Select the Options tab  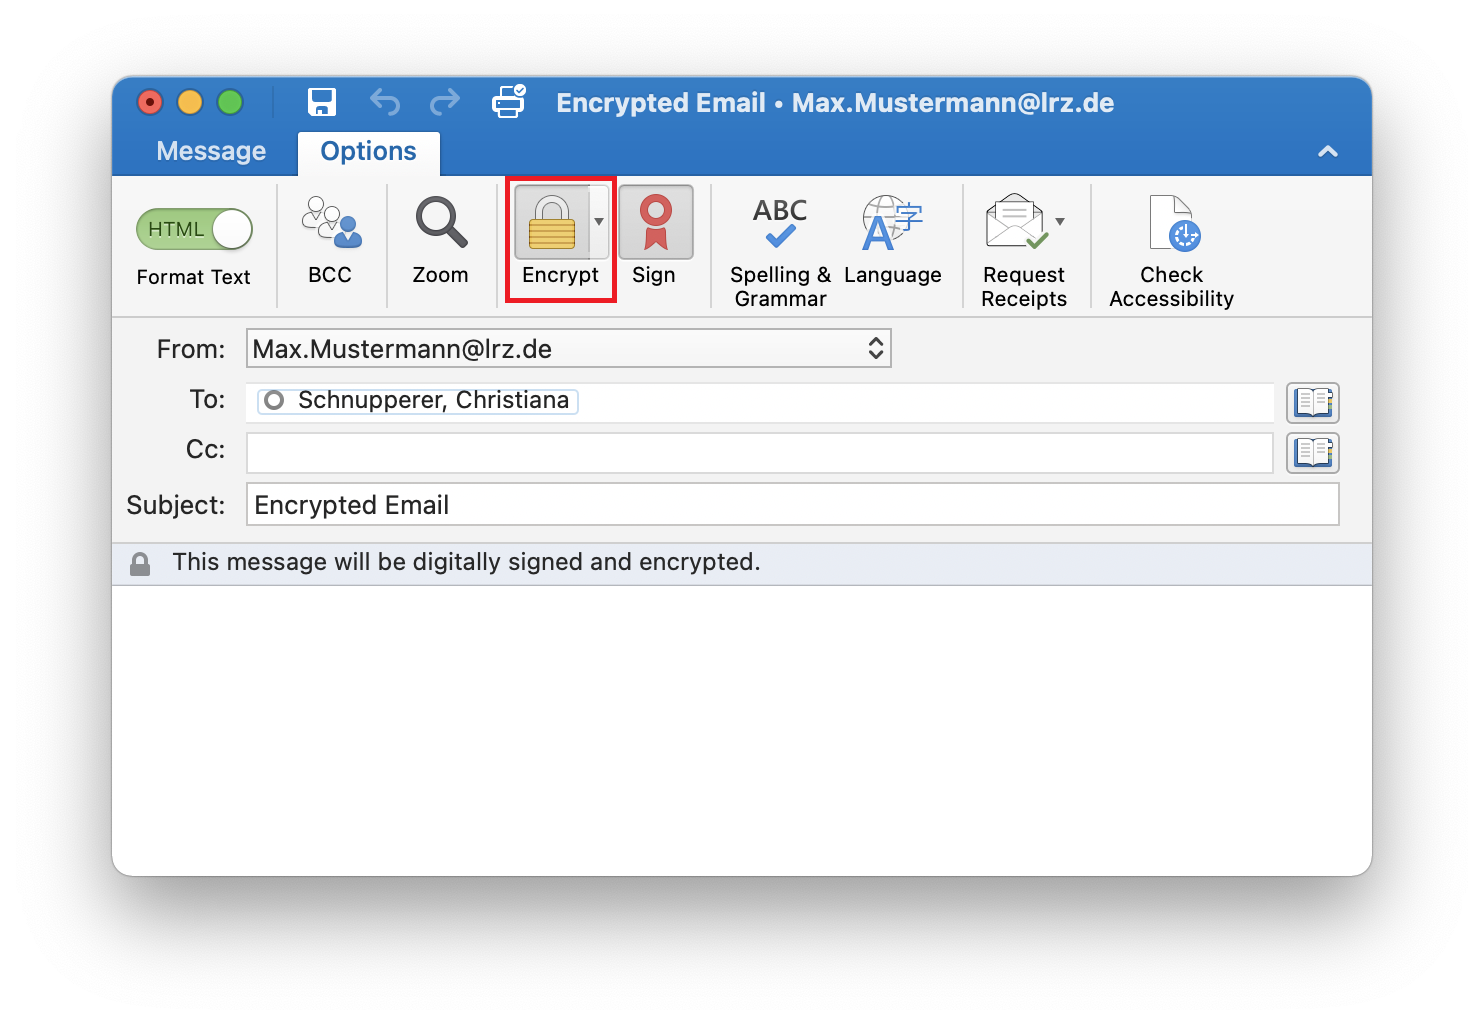(x=368, y=151)
